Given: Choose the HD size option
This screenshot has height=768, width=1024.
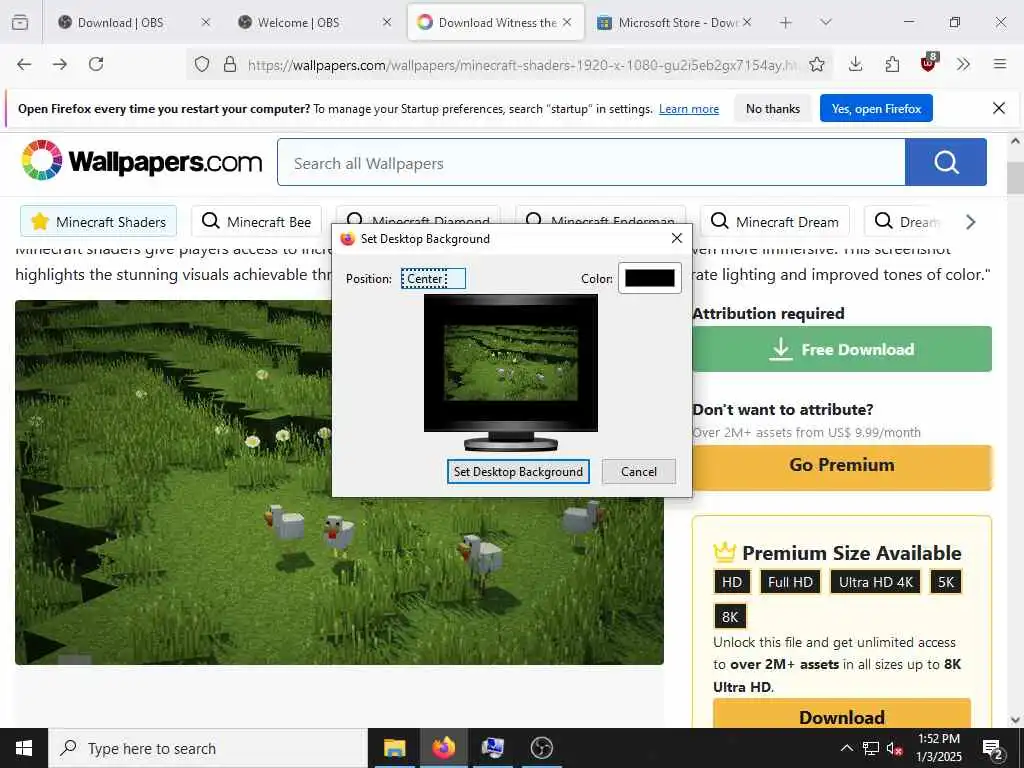Looking at the screenshot, I should tap(731, 582).
